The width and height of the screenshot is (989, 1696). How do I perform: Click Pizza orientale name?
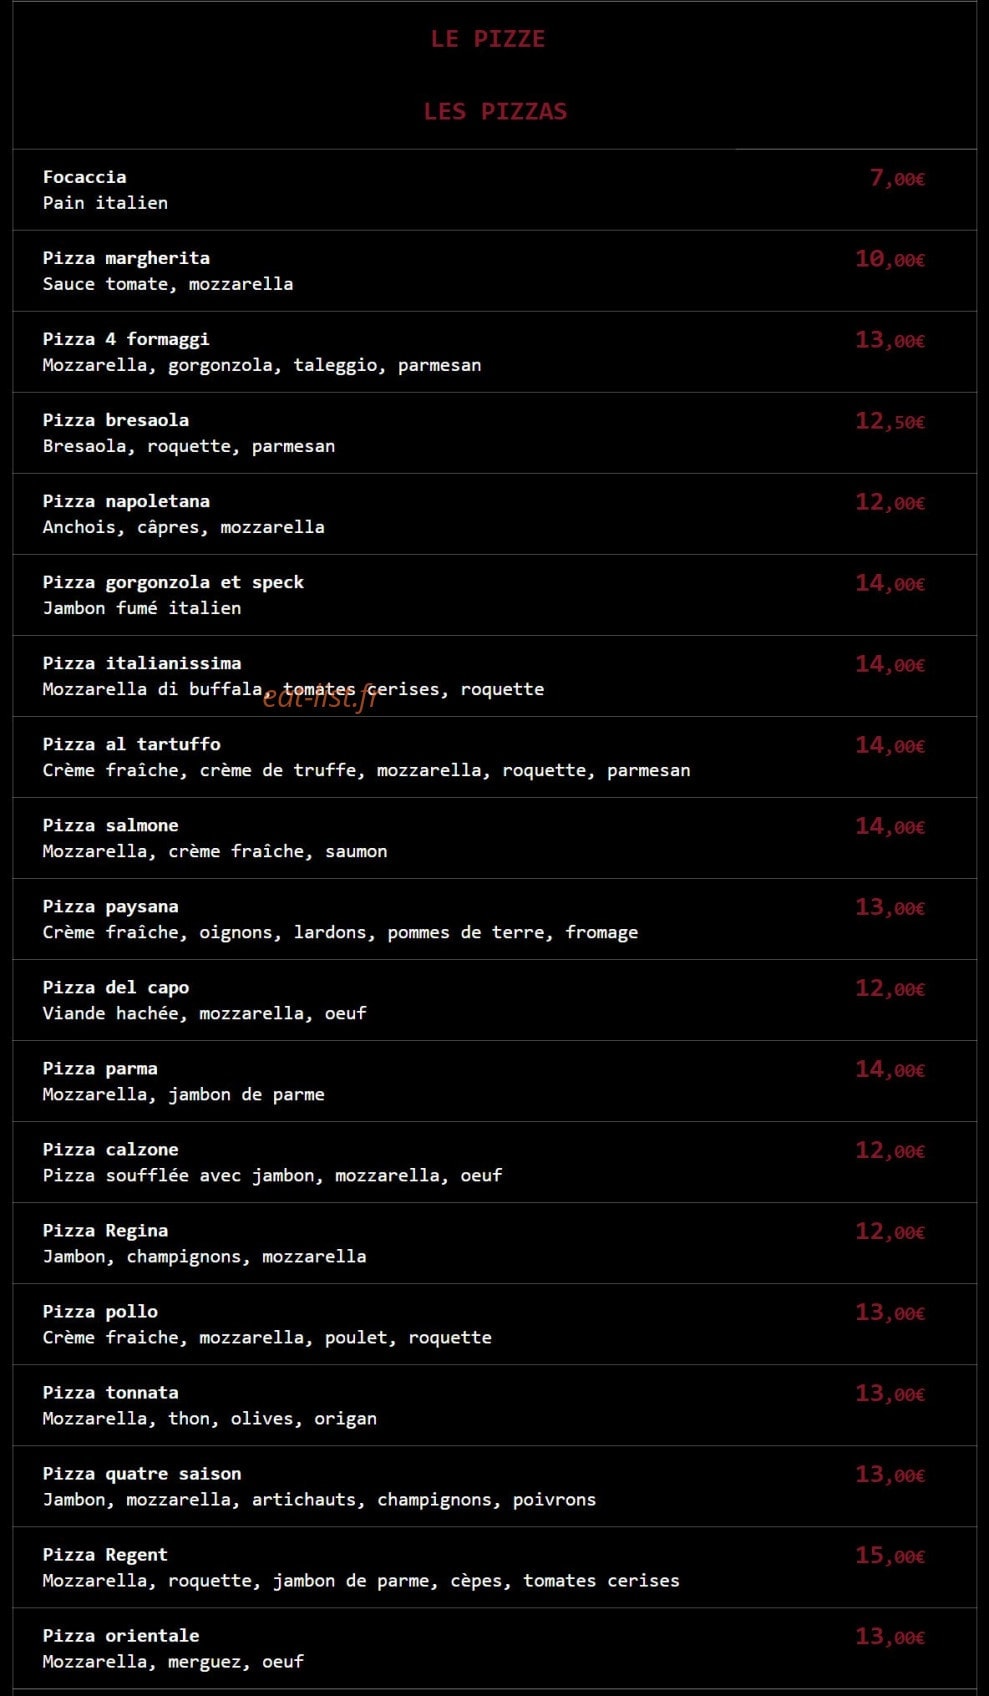coord(121,1635)
